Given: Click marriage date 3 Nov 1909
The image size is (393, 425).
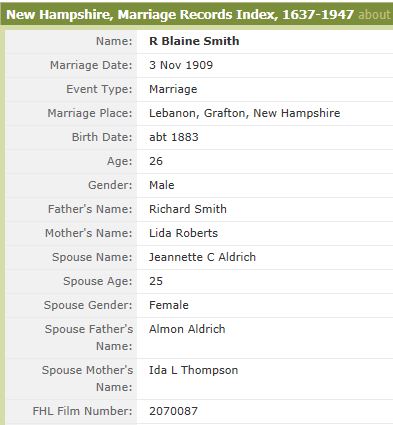Looking at the screenshot, I should point(181,65).
